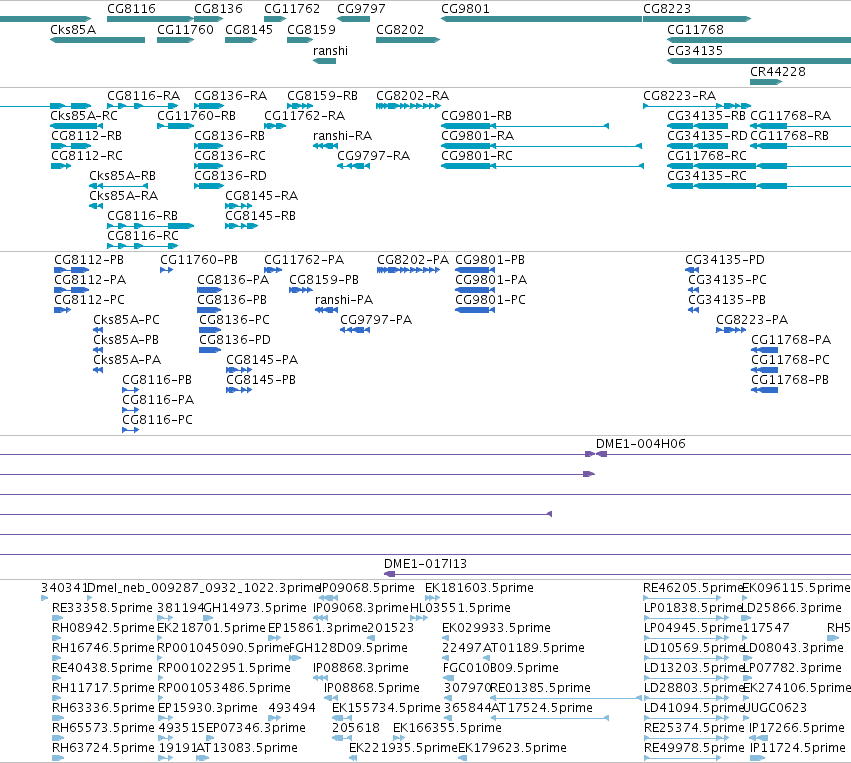Select the Cks85A-RC transcript label
851x763 pixels.
[x=84, y=116]
